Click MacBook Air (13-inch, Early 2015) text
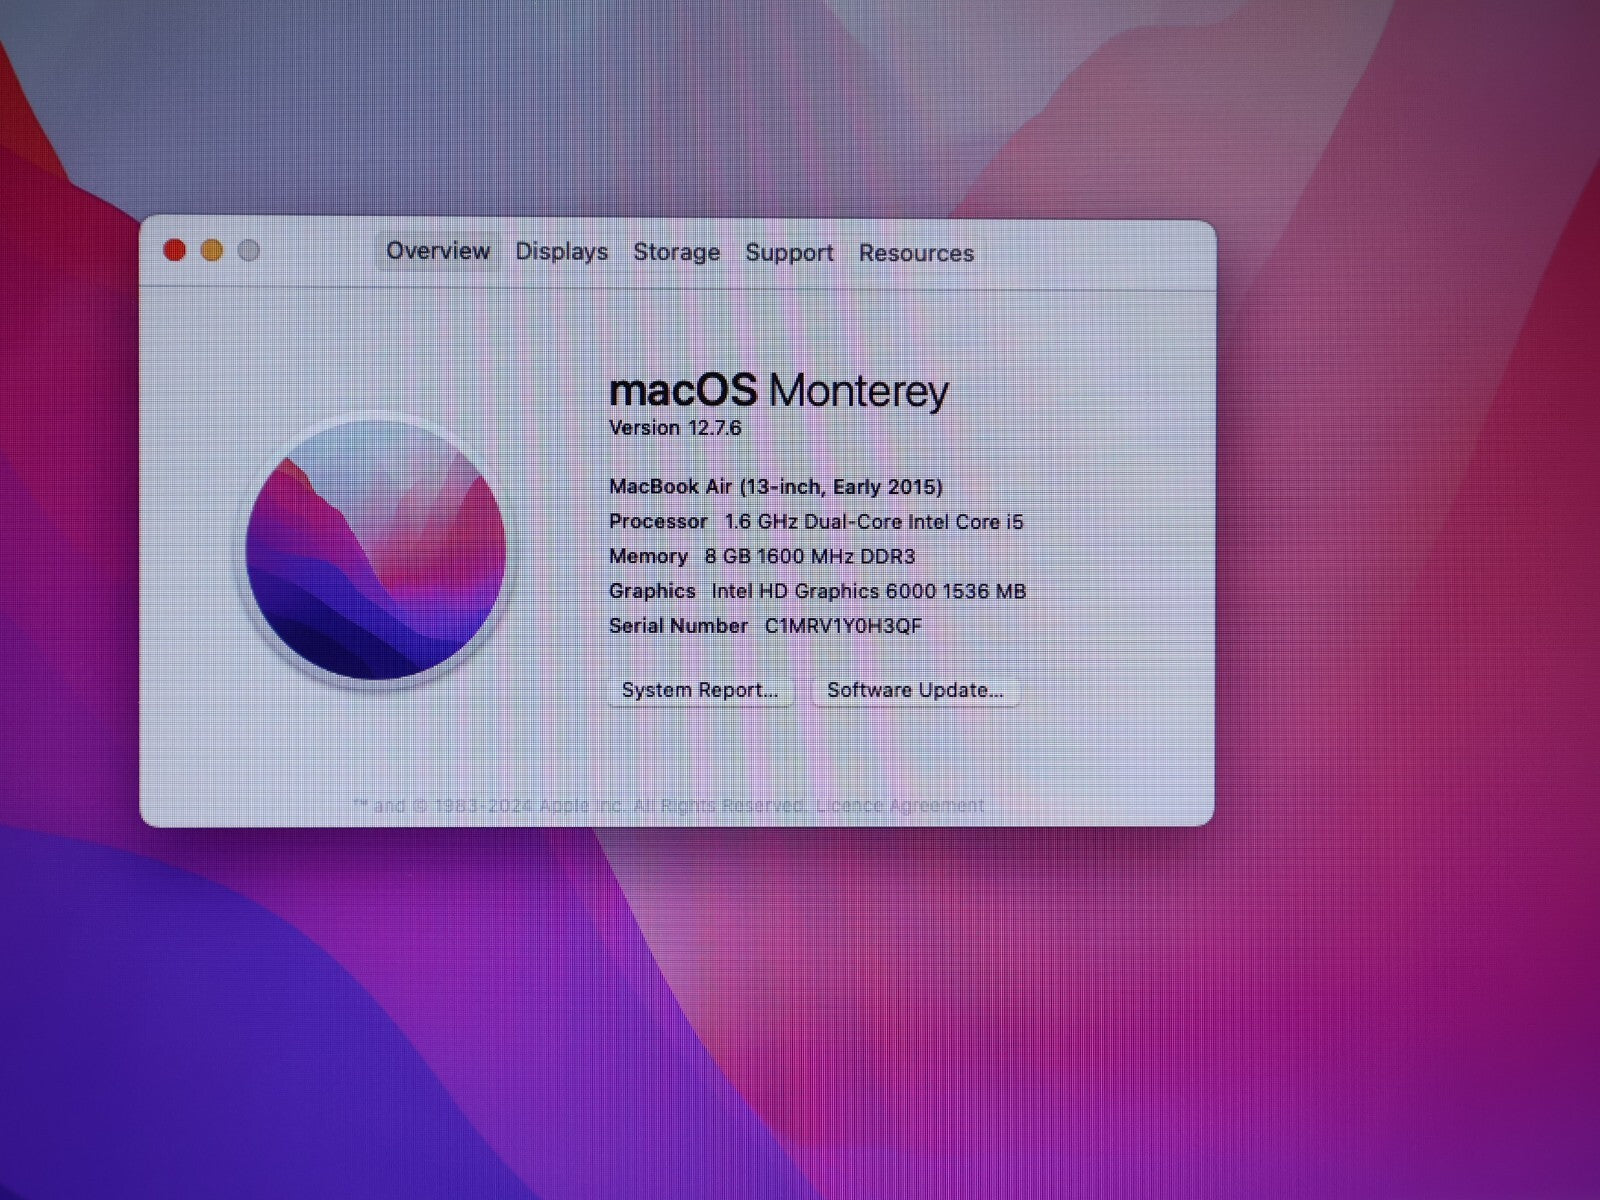The width and height of the screenshot is (1600, 1200). pos(776,487)
